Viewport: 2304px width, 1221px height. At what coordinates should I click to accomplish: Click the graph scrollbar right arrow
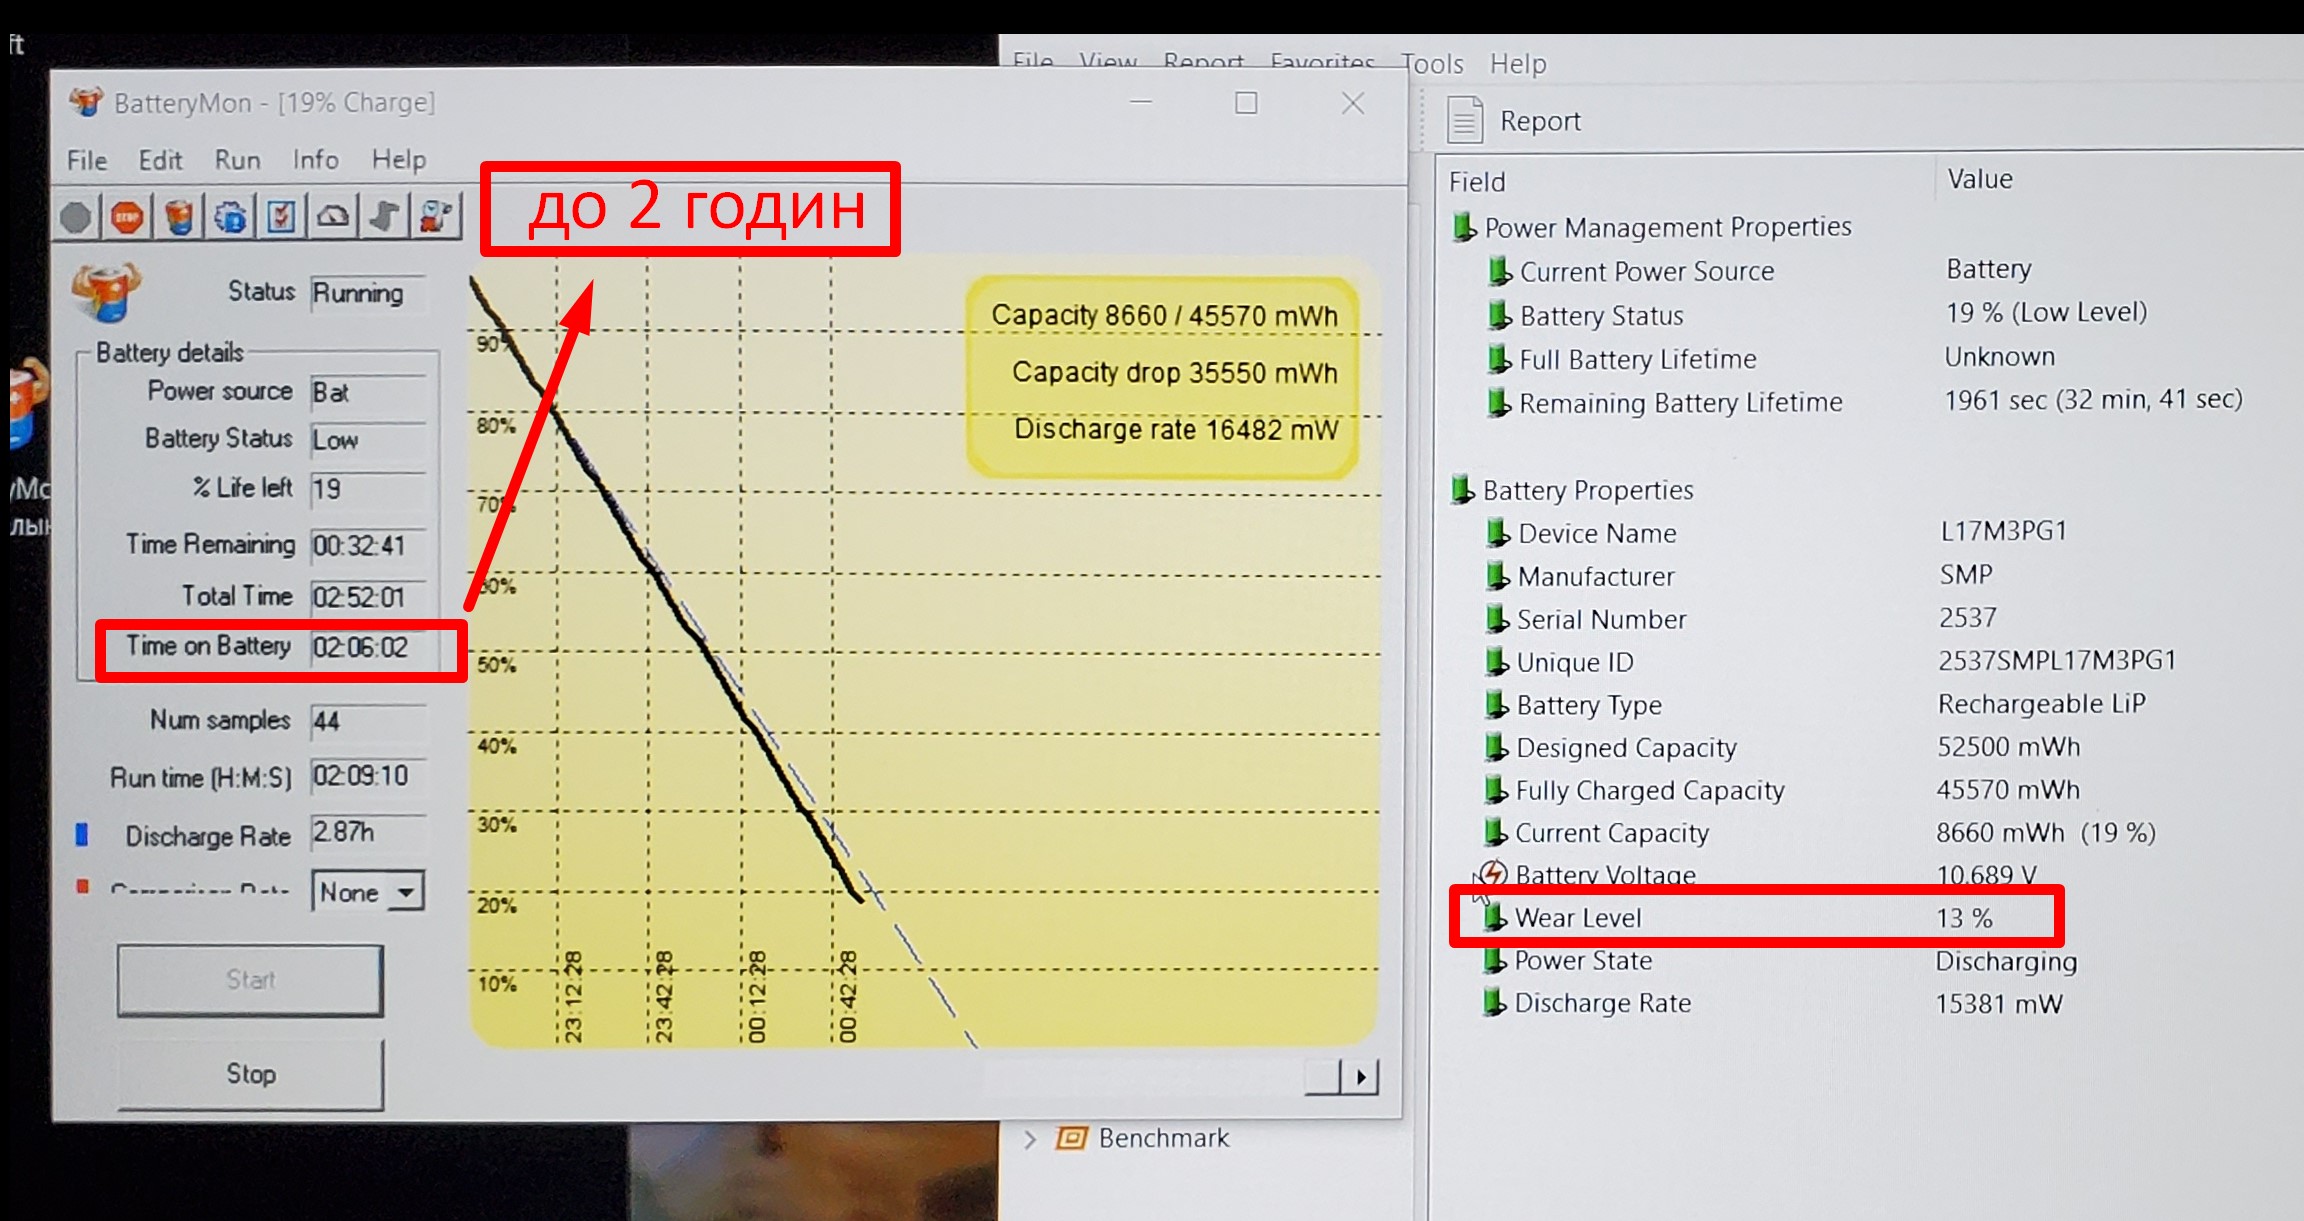[x=1361, y=1077]
